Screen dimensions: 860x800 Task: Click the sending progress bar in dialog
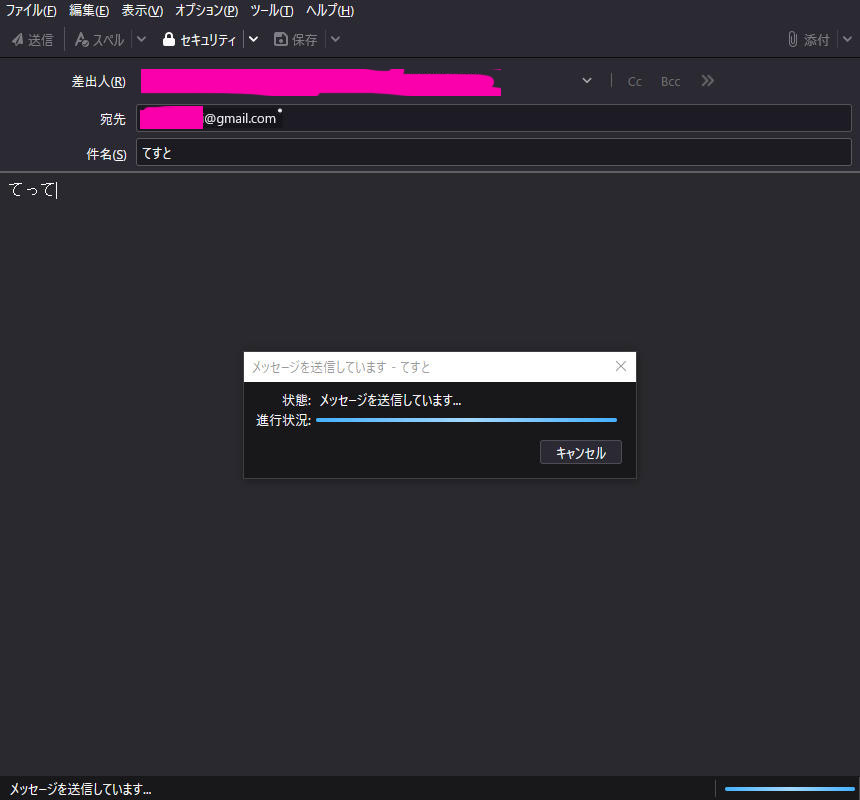tap(466, 420)
